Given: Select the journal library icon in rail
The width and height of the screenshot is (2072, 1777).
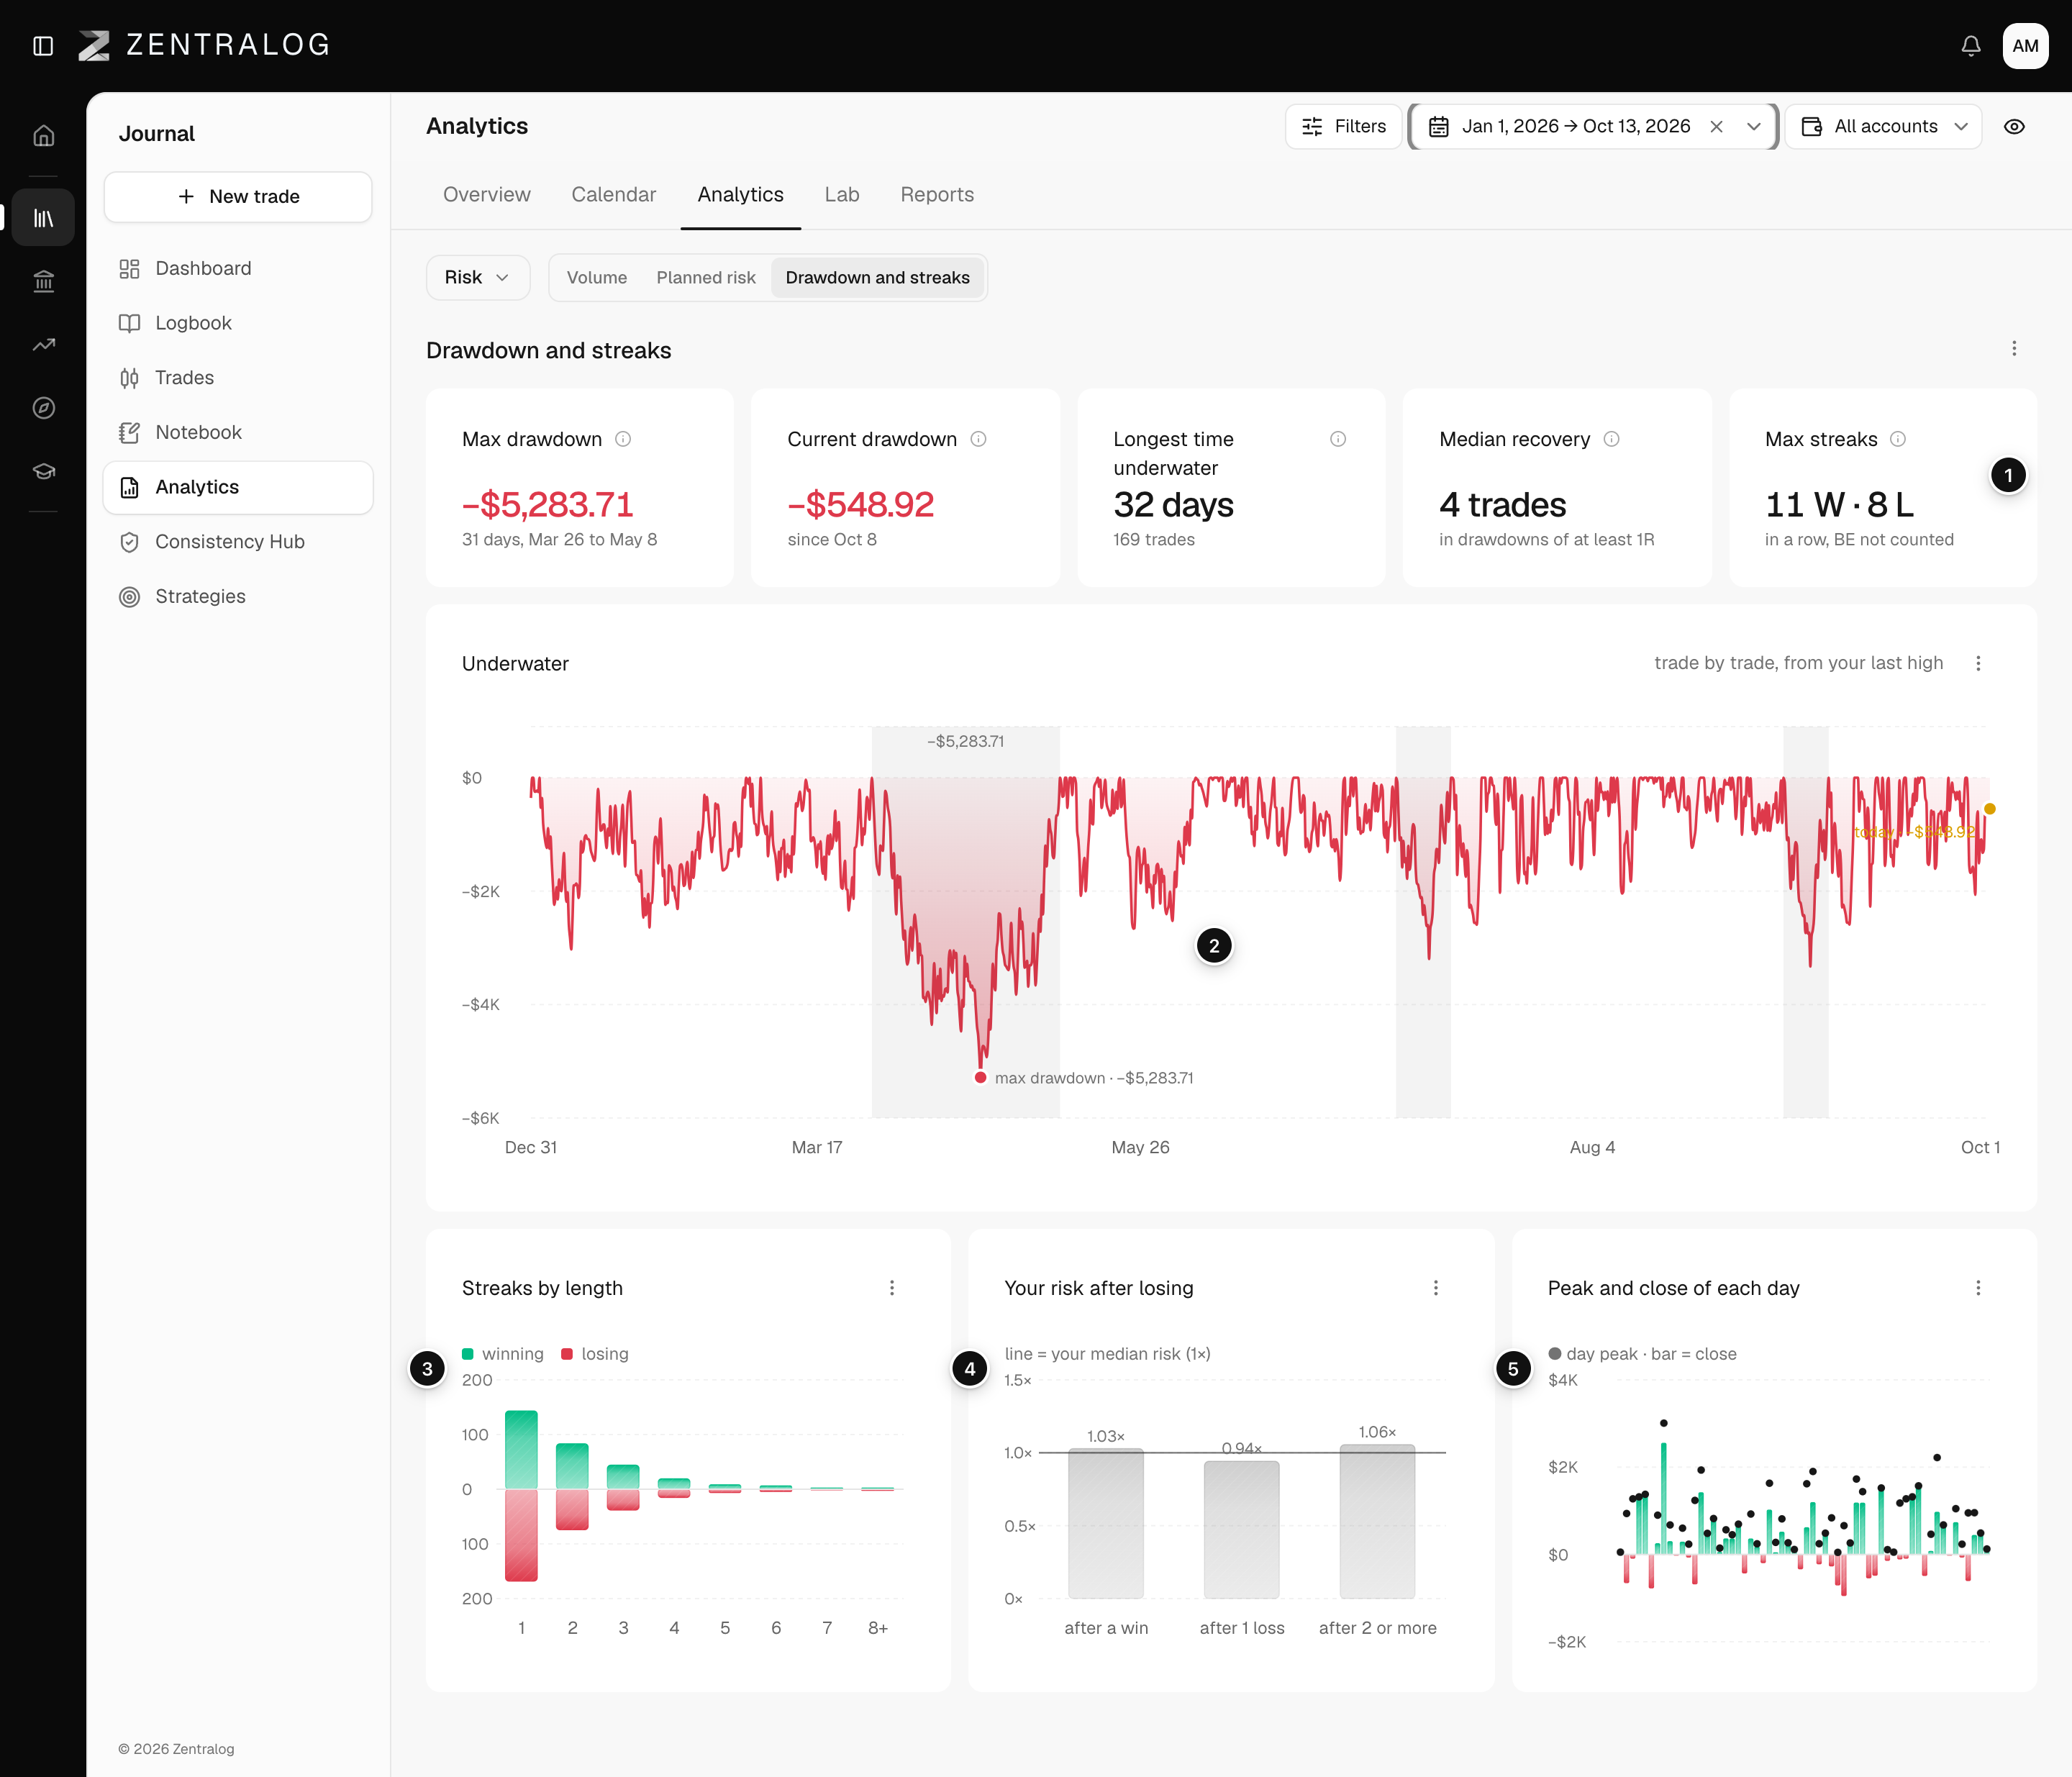Looking at the screenshot, I should click(44, 217).
